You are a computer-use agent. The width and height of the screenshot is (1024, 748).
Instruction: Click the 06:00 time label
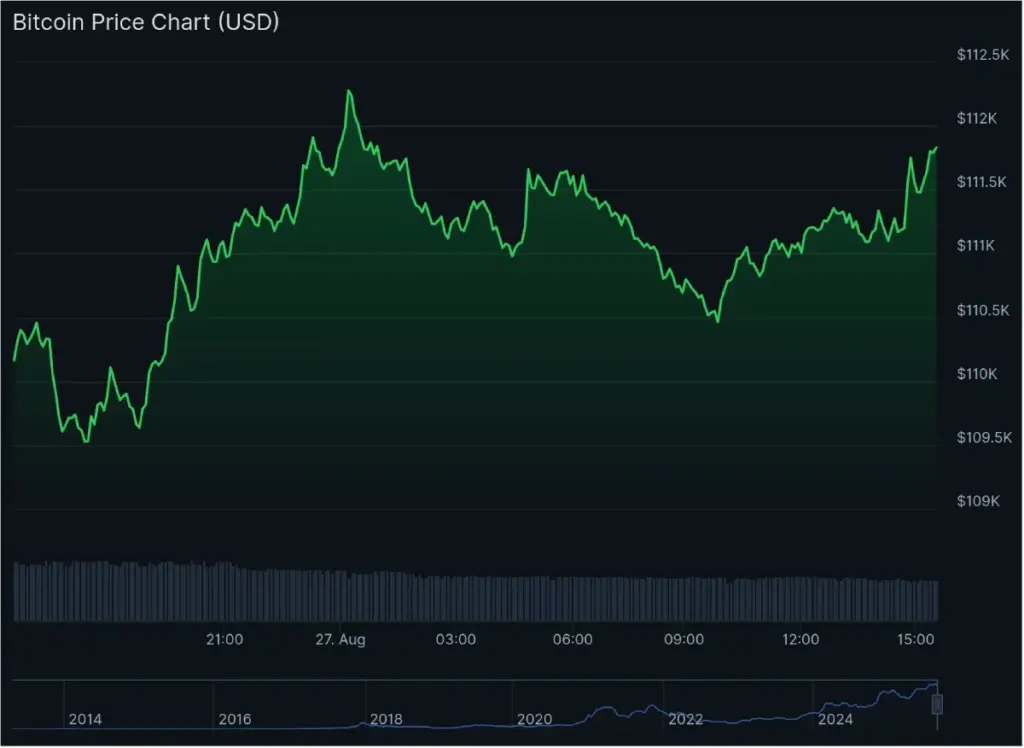573,640
